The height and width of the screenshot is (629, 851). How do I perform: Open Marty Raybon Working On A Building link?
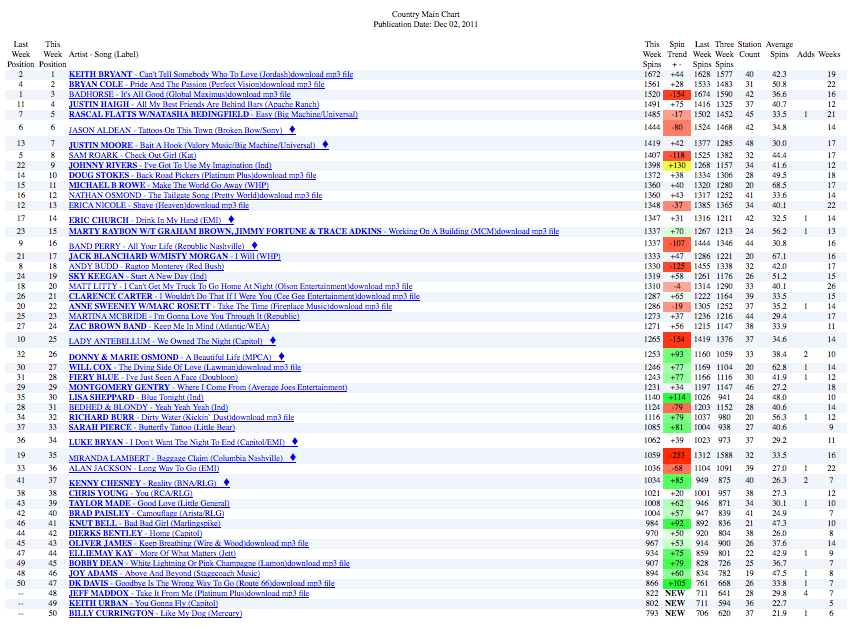click(x=314, y=231)
